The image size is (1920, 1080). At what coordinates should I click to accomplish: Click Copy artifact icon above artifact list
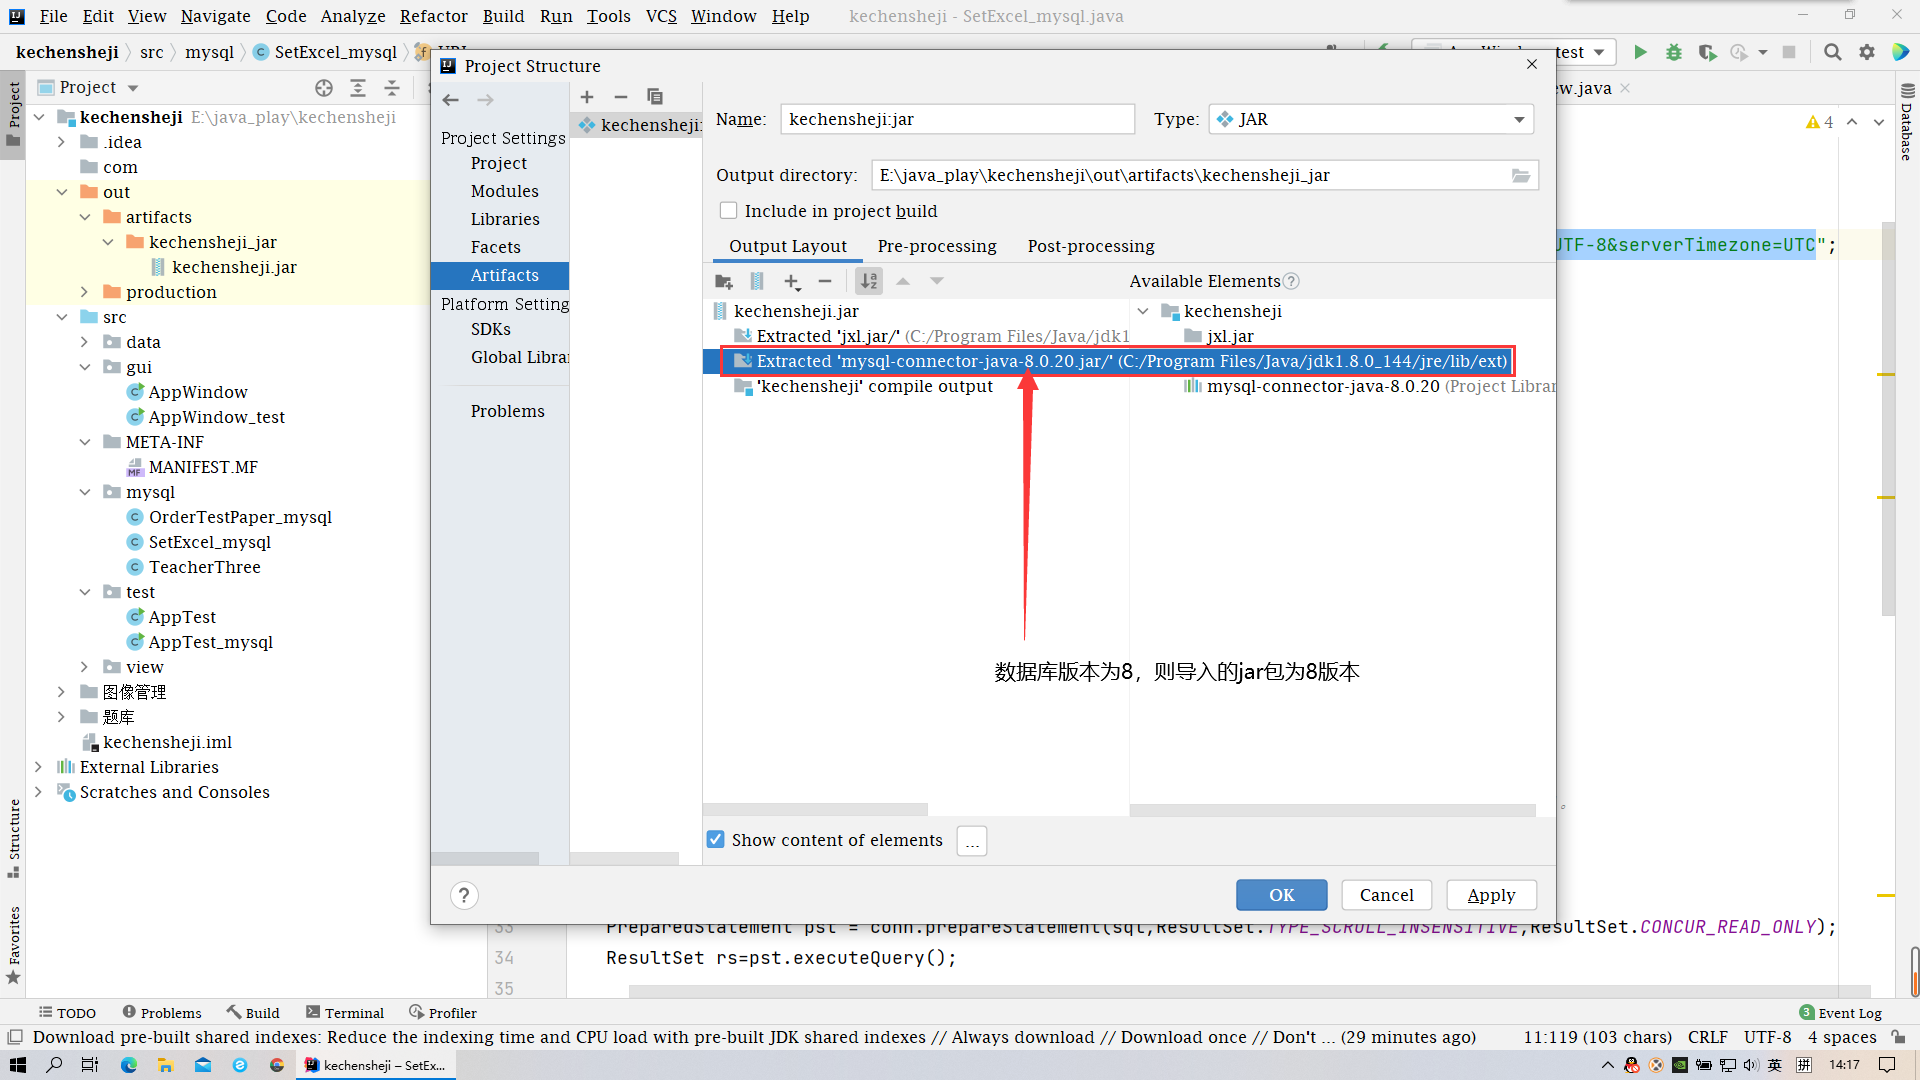[x=655, y=97]
